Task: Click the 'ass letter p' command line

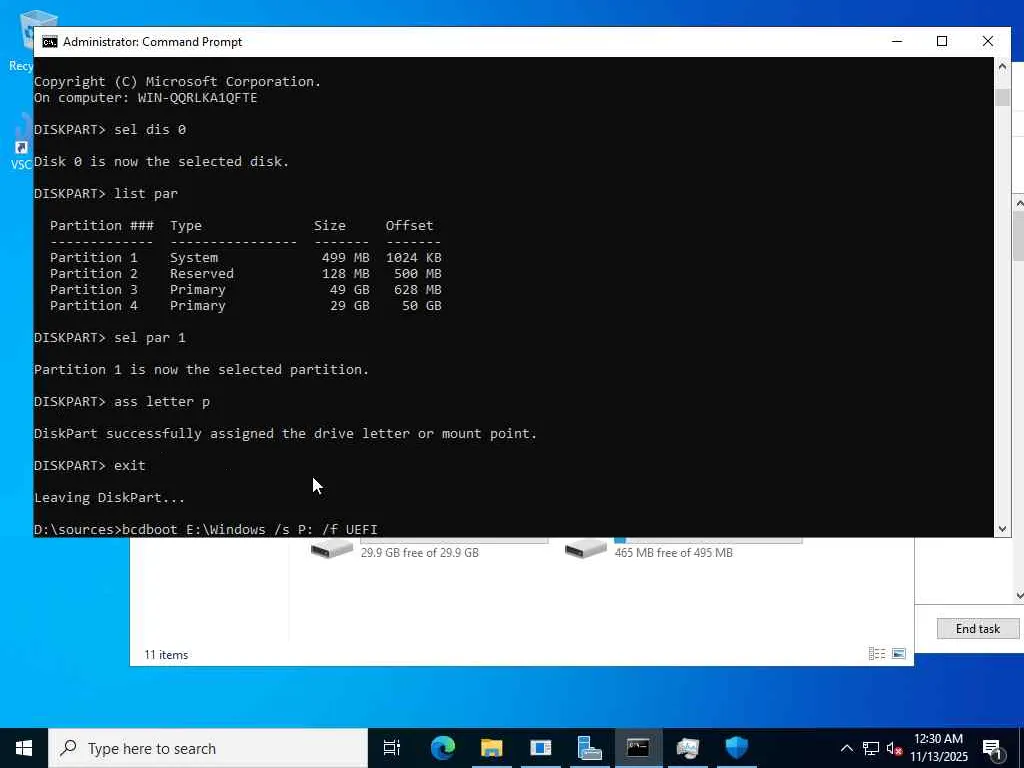Action: pos(122,401)
